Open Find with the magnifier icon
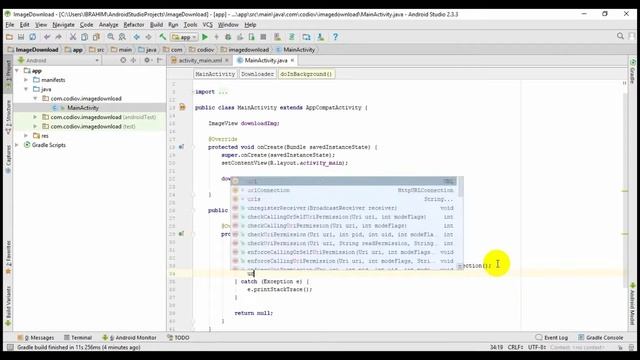The image size is (640, 360). (111, 37)
